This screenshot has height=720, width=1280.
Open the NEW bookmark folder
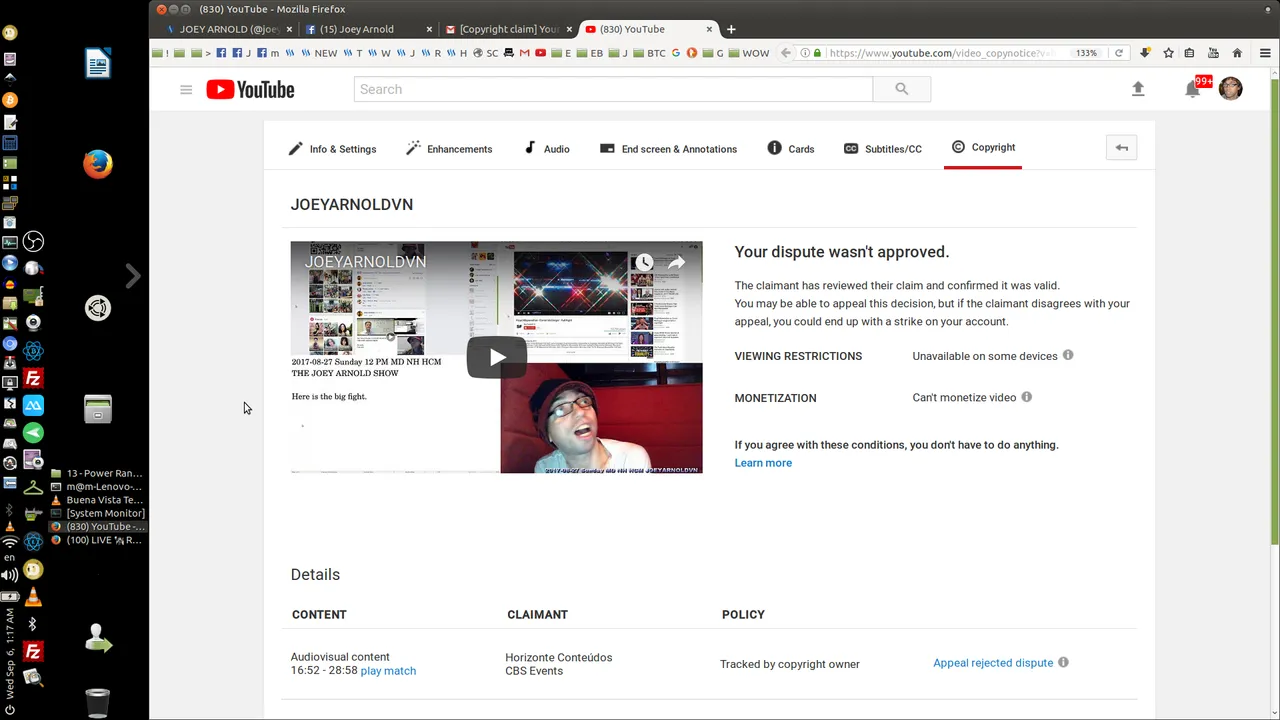(319, 53)
